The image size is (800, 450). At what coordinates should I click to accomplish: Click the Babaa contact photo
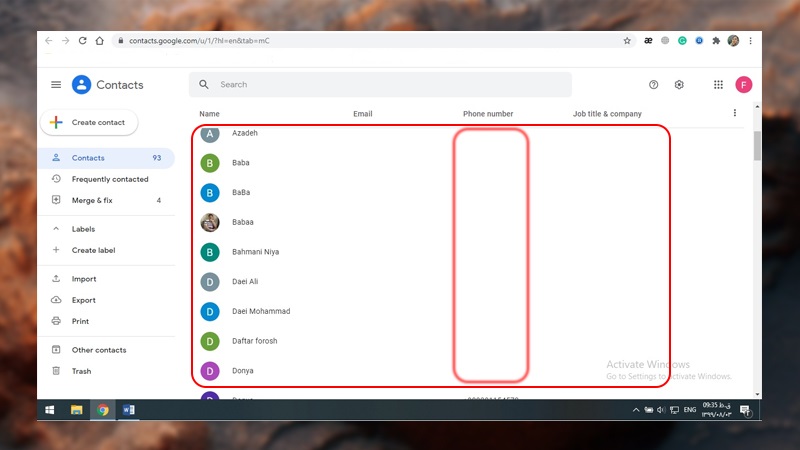210,222
